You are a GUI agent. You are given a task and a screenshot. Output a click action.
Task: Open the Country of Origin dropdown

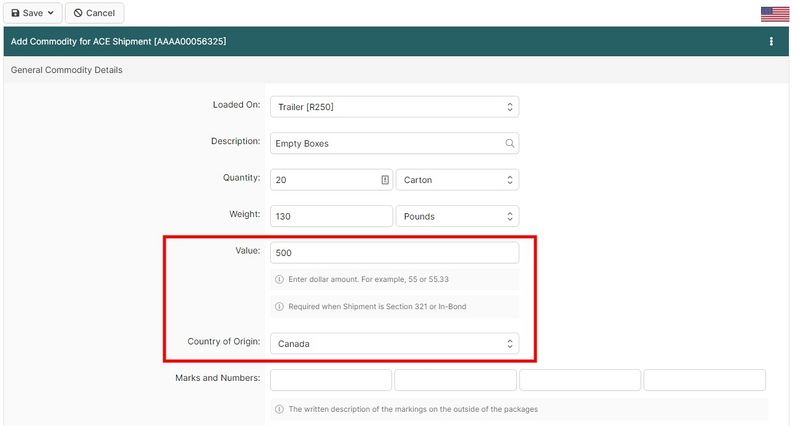tap(394, 343)
